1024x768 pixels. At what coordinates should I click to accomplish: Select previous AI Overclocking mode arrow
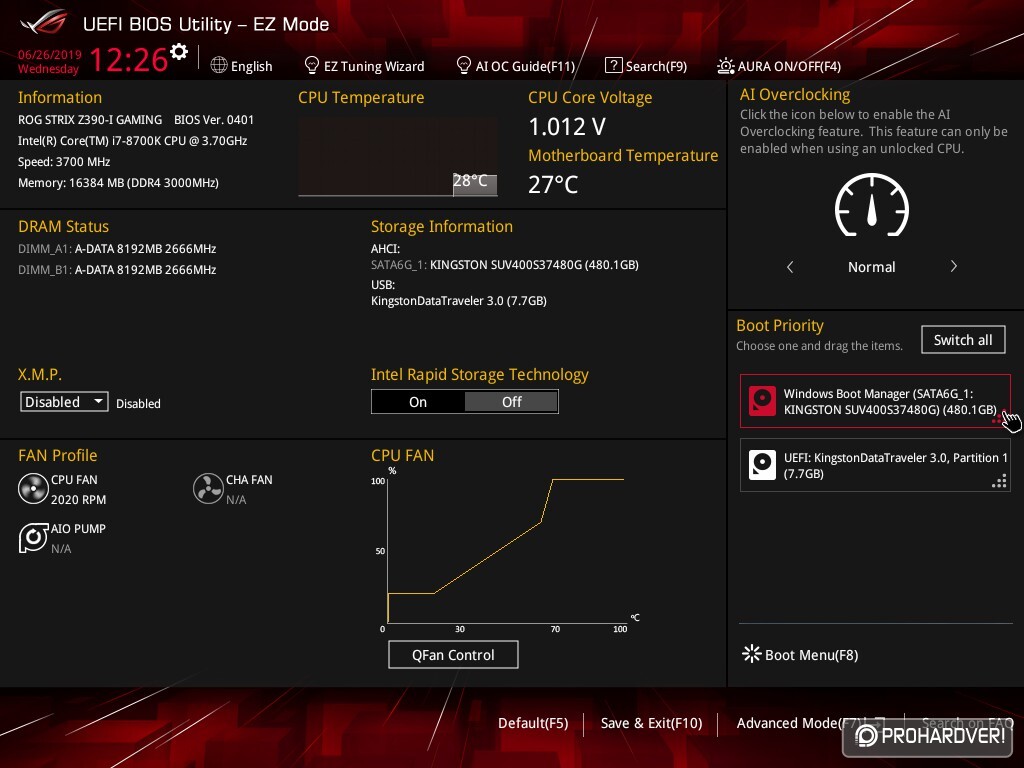pyautogui.click(x=790, y=266)
